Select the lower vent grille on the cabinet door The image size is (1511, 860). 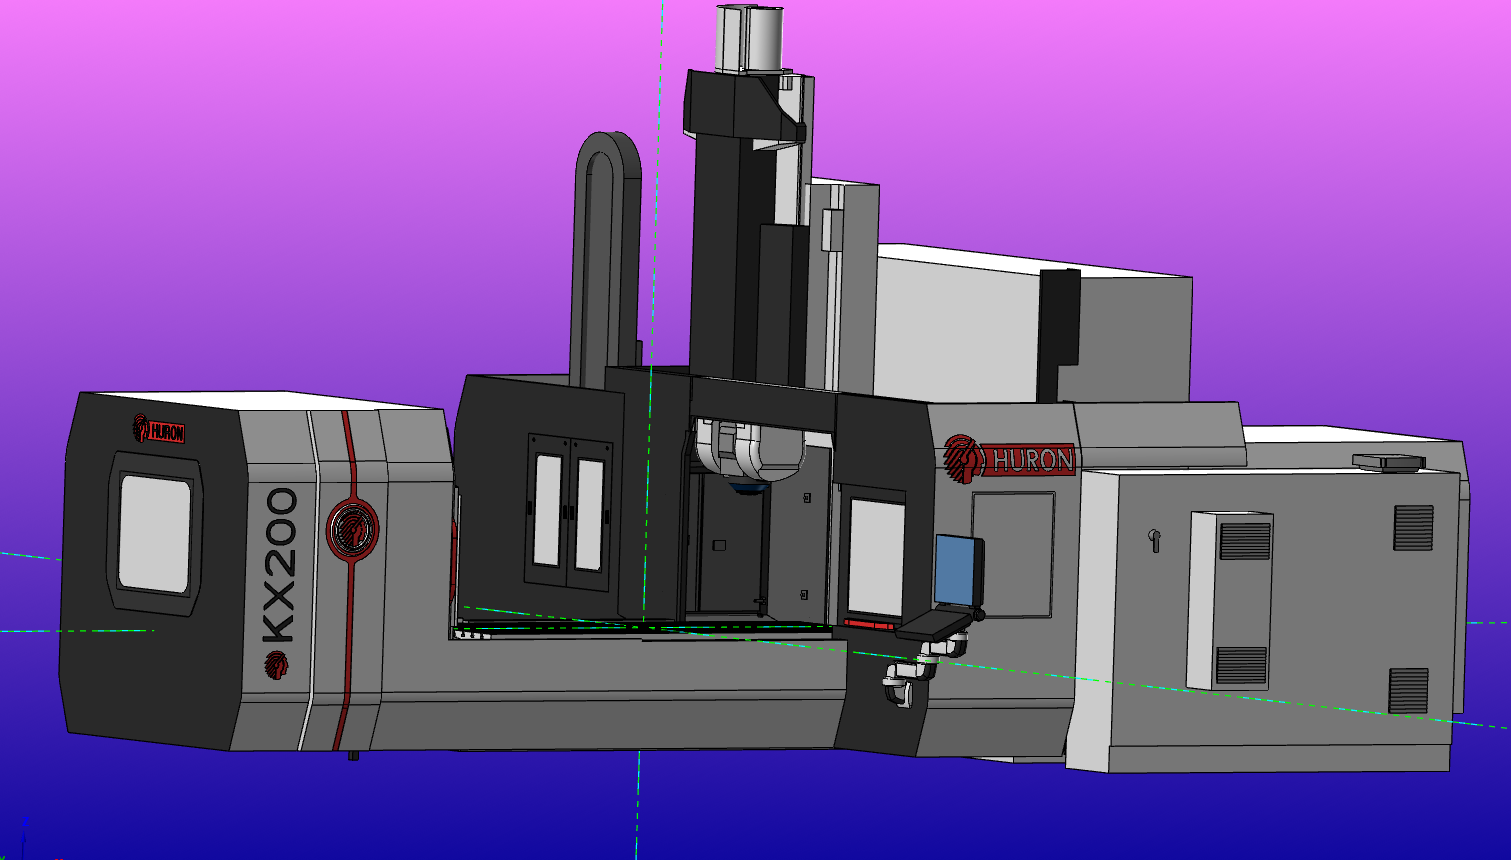[x=1241, y=666]
